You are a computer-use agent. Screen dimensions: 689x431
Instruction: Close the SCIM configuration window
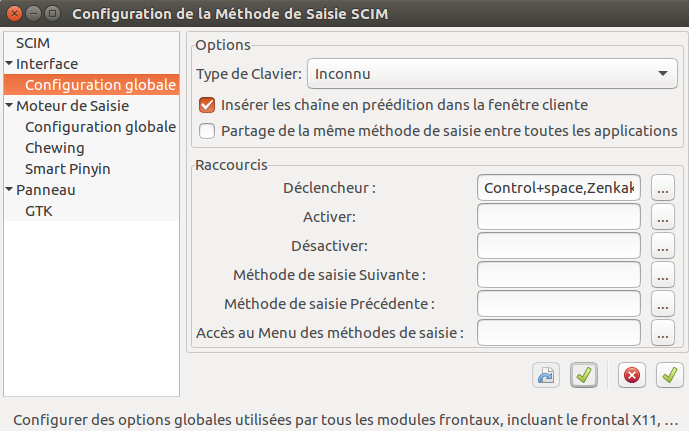tap(14, 14)
